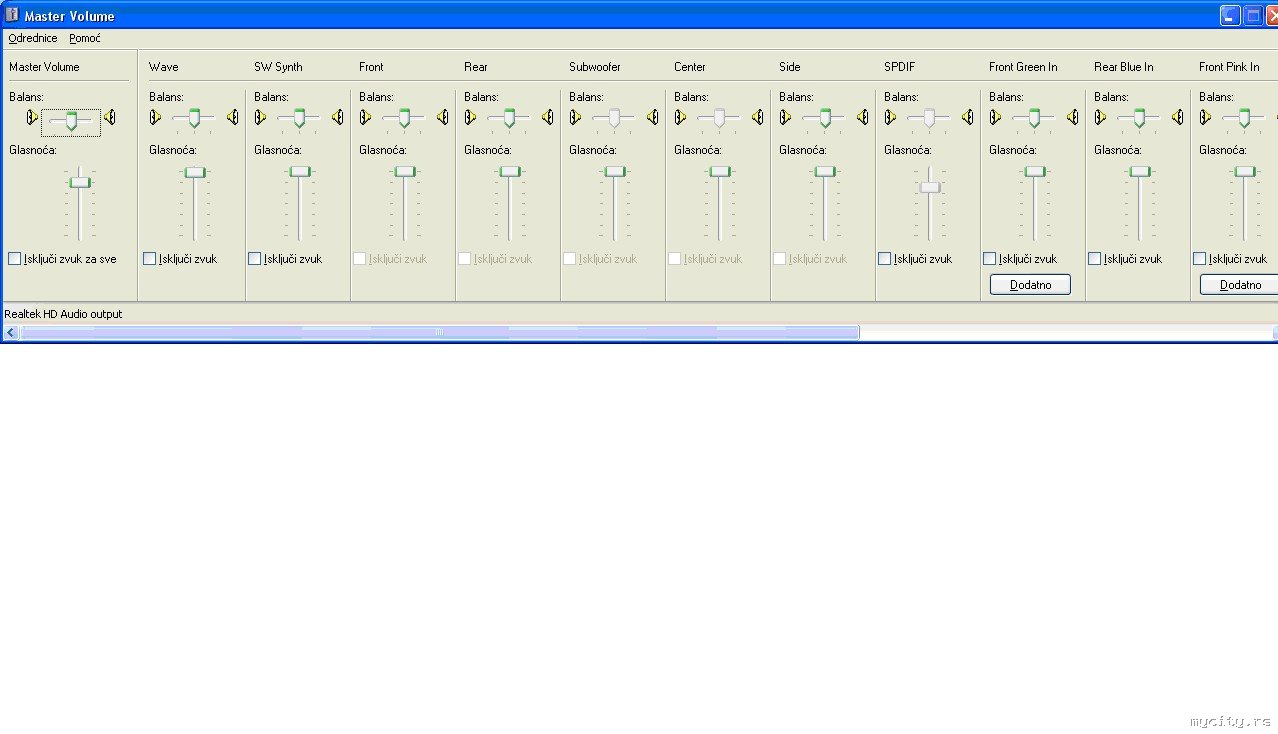Click right speaker icon under SPDIF balance

click(968, 118)
